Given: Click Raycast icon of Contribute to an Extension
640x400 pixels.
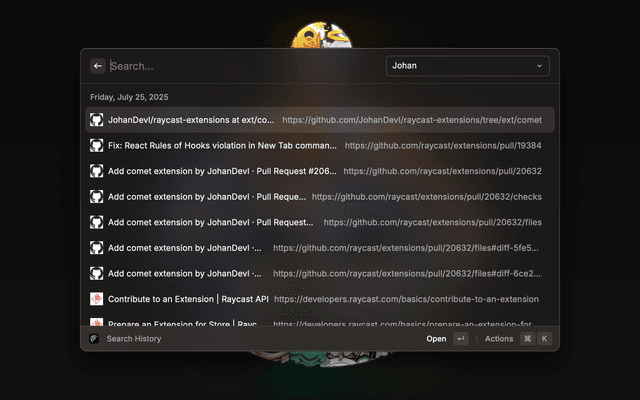Looking at the screenshot, I should 97,299.
